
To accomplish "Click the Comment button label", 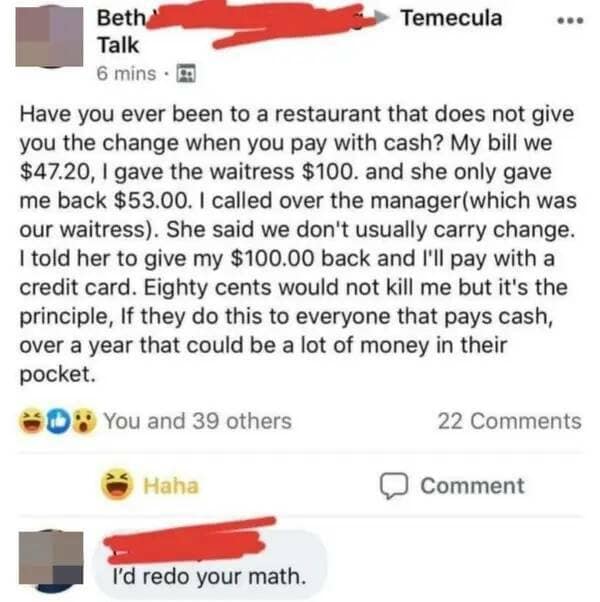I will 472,486.
